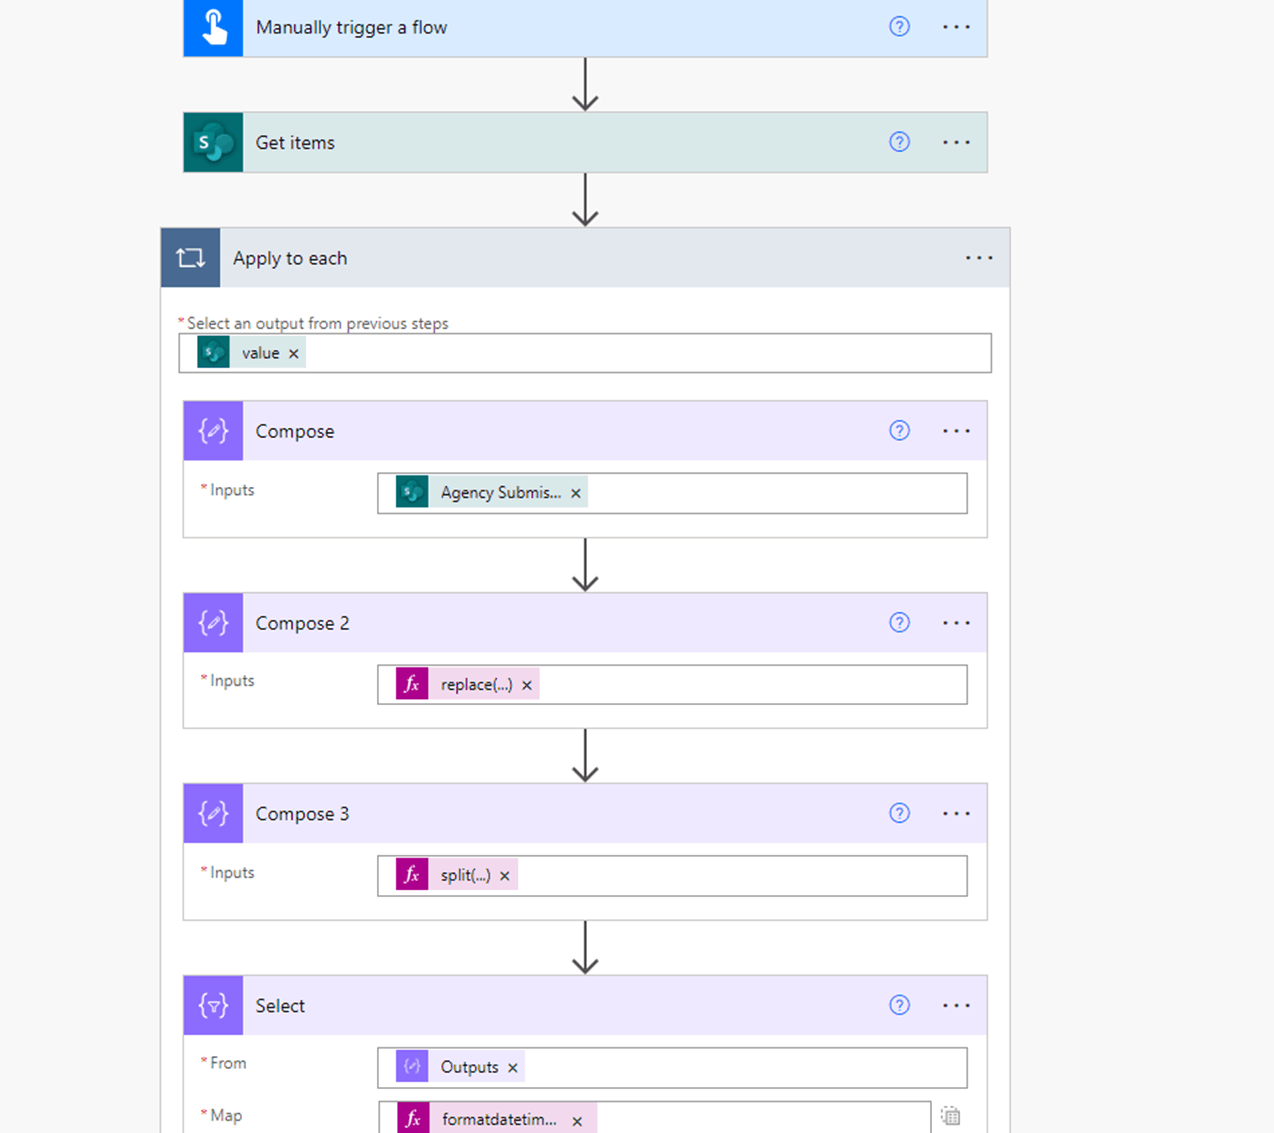Click the Compose action braces icon

point(213,431)
